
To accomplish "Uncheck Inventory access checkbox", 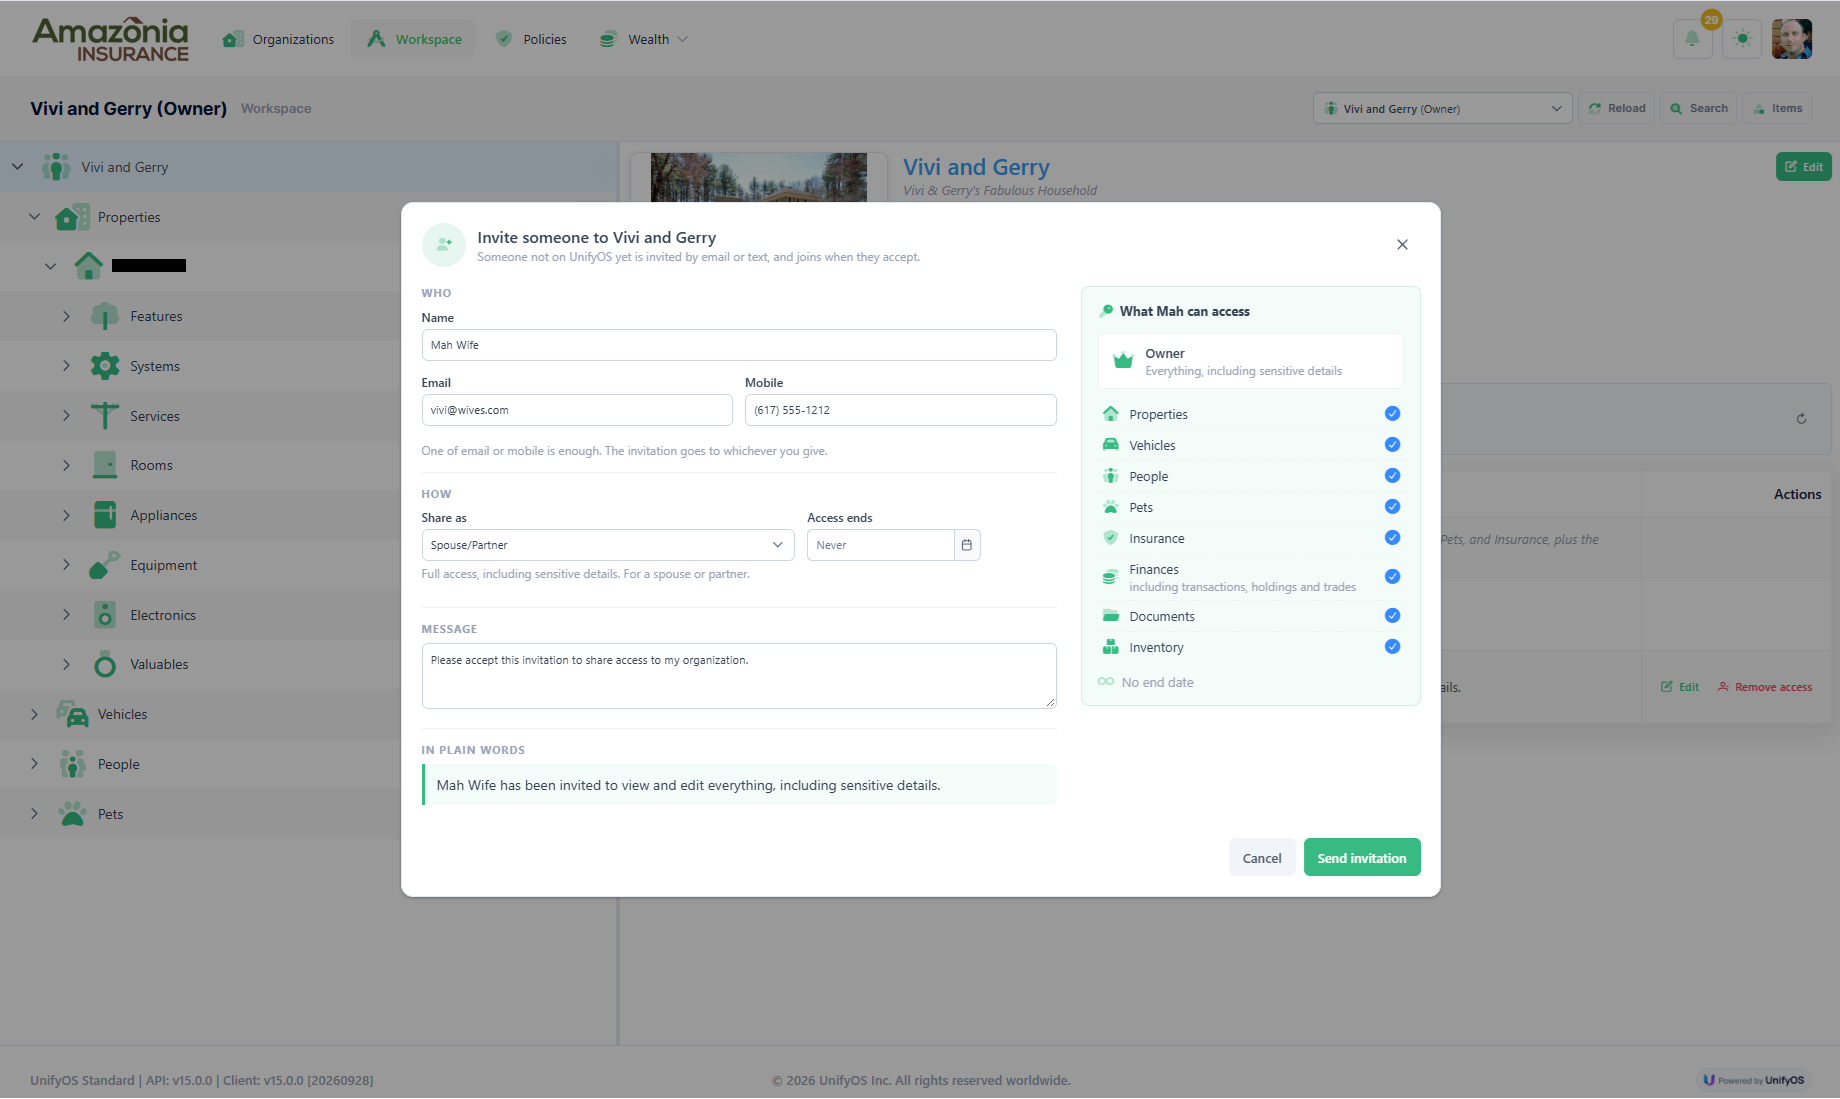I will [1392, 647].
